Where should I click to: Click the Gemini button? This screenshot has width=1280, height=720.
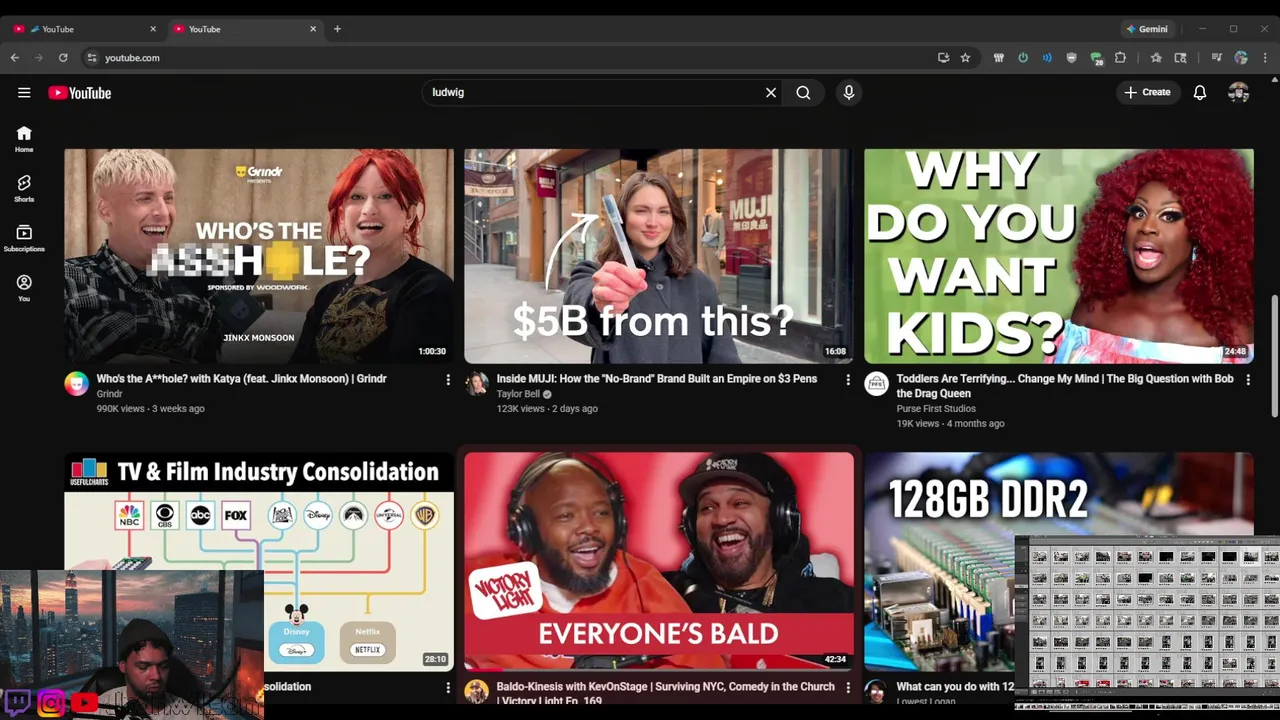[1147, 29]
